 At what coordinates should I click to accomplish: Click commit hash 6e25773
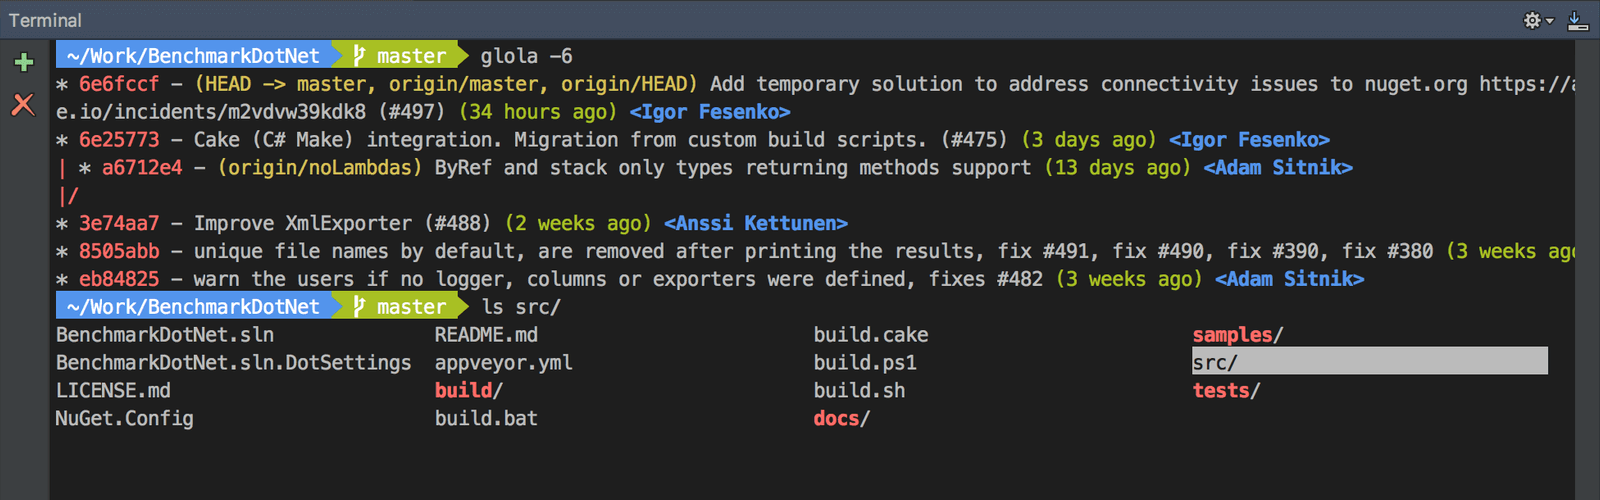119,140
